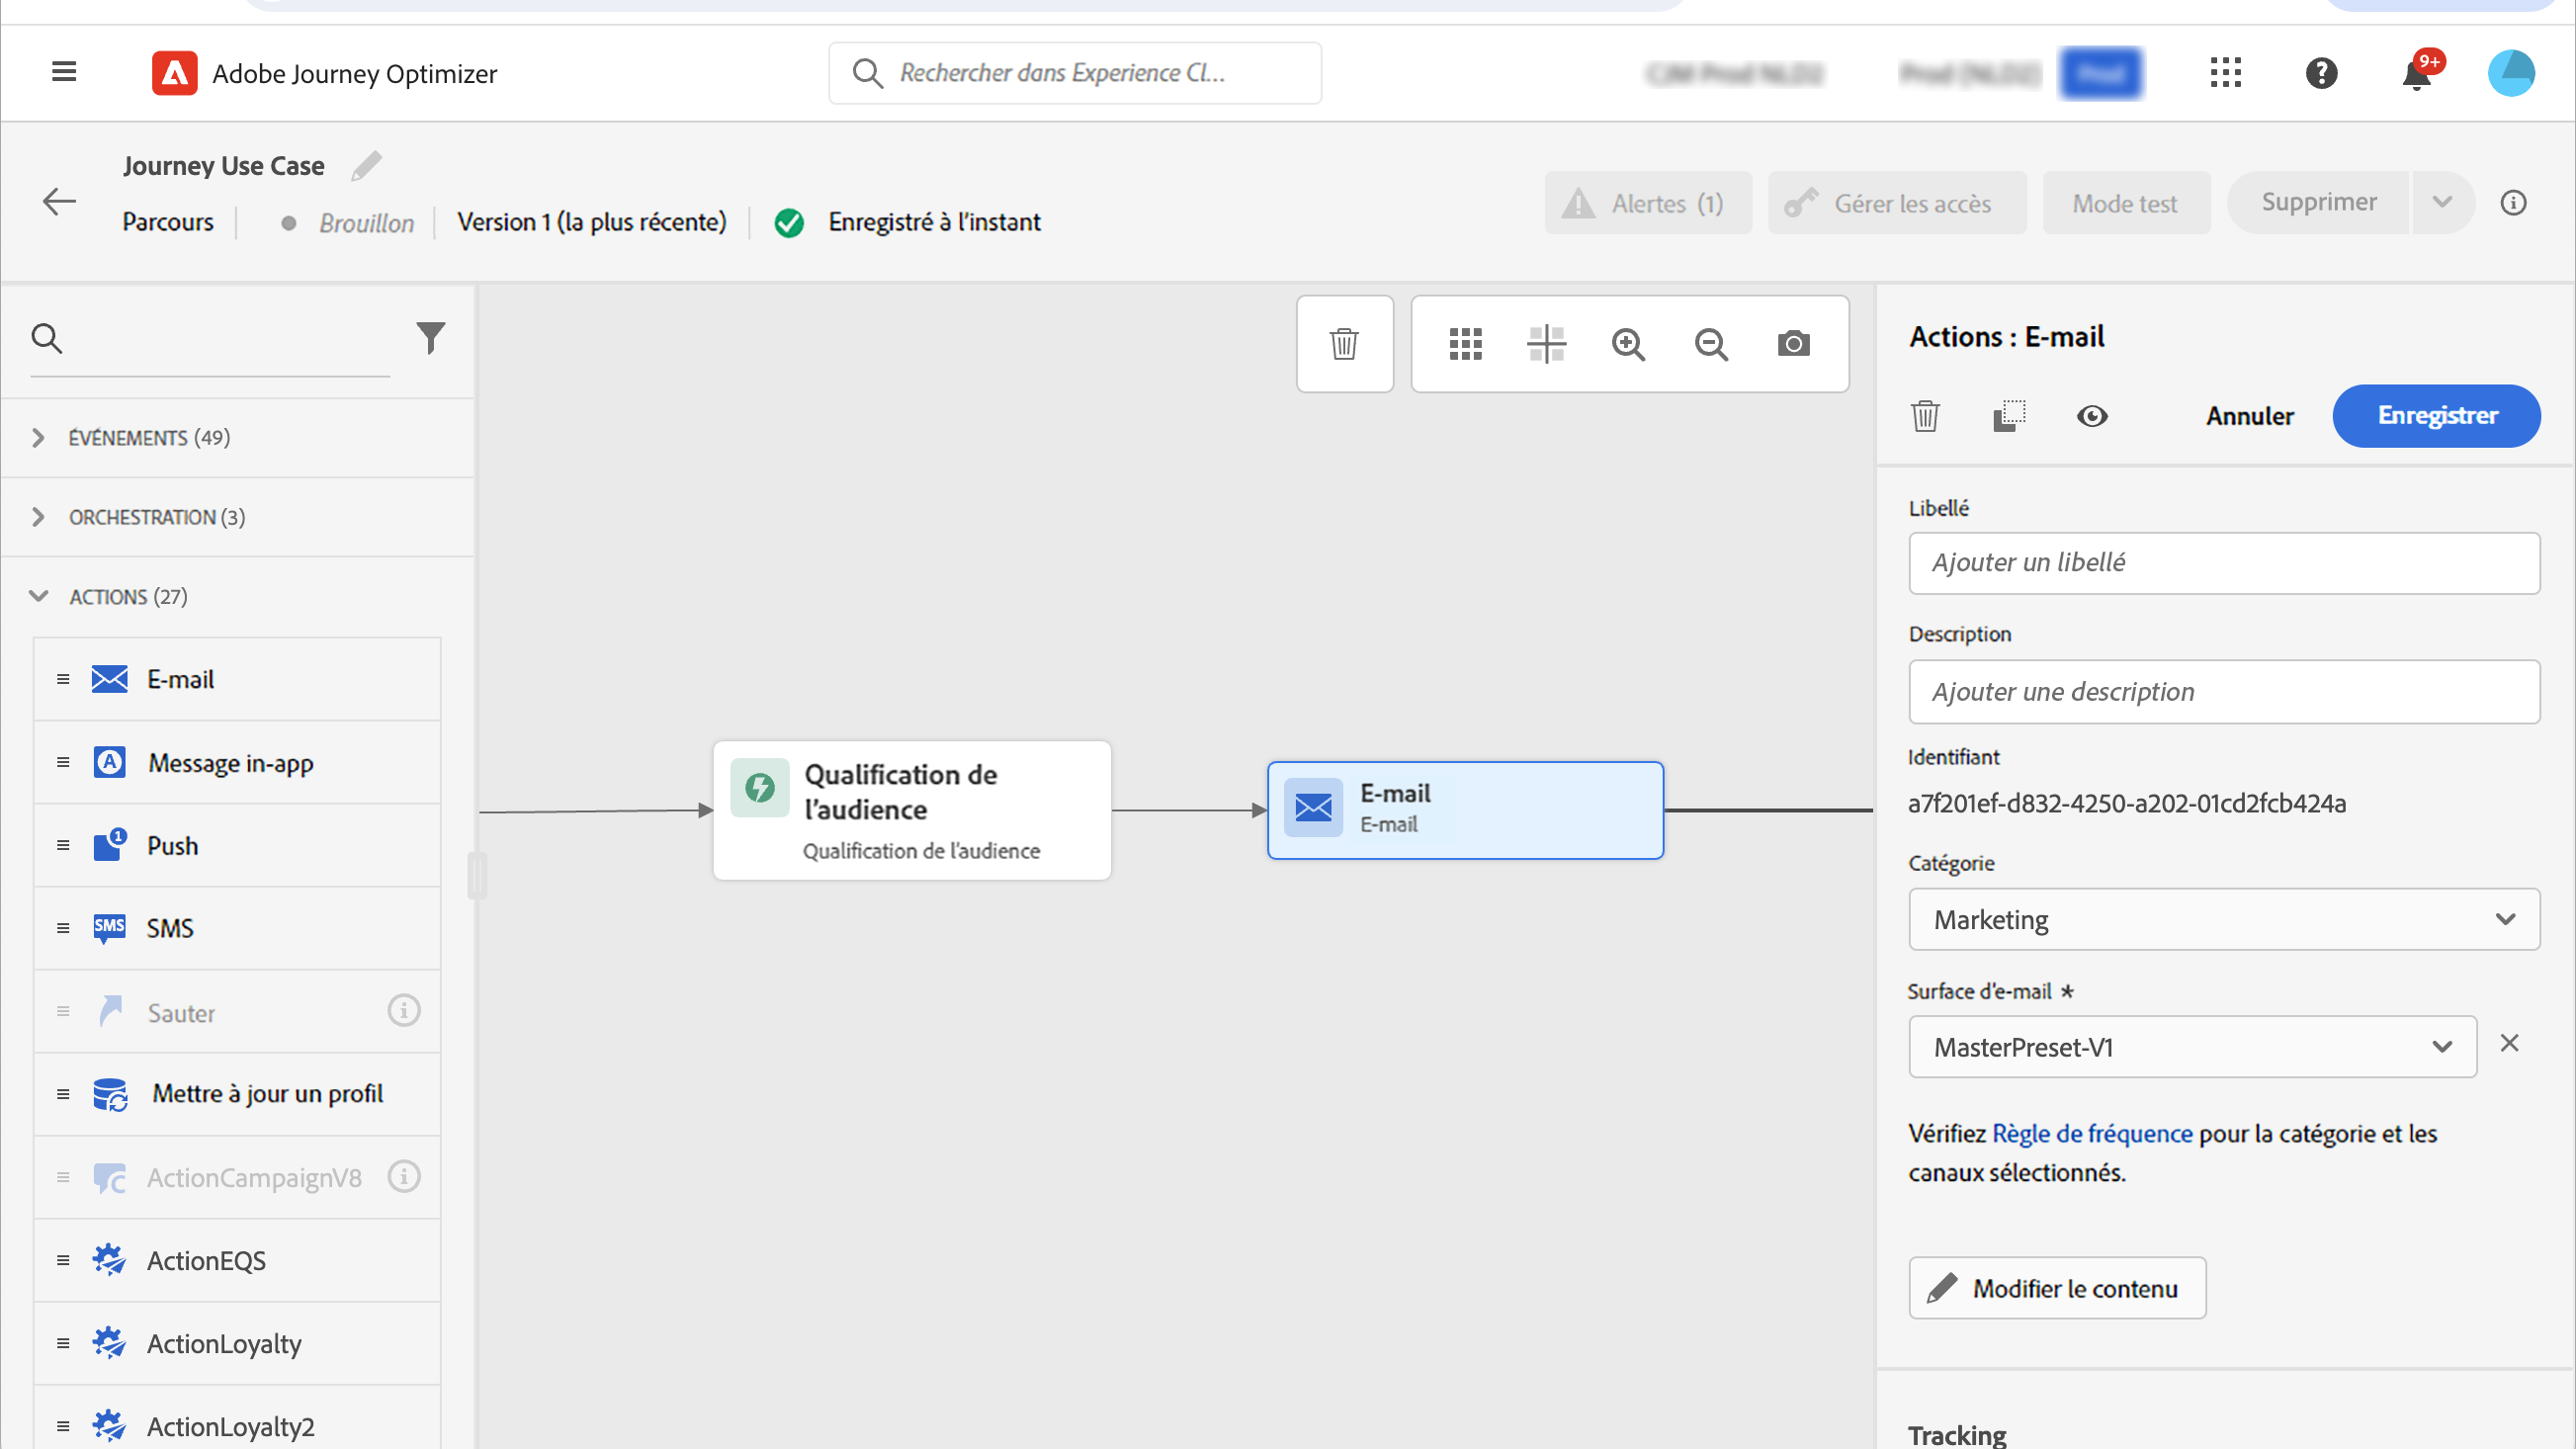This screenshot has height=1449, width=2576.
Task: Clear the selected e-mail surface with X
Action: (2509, 1044)
